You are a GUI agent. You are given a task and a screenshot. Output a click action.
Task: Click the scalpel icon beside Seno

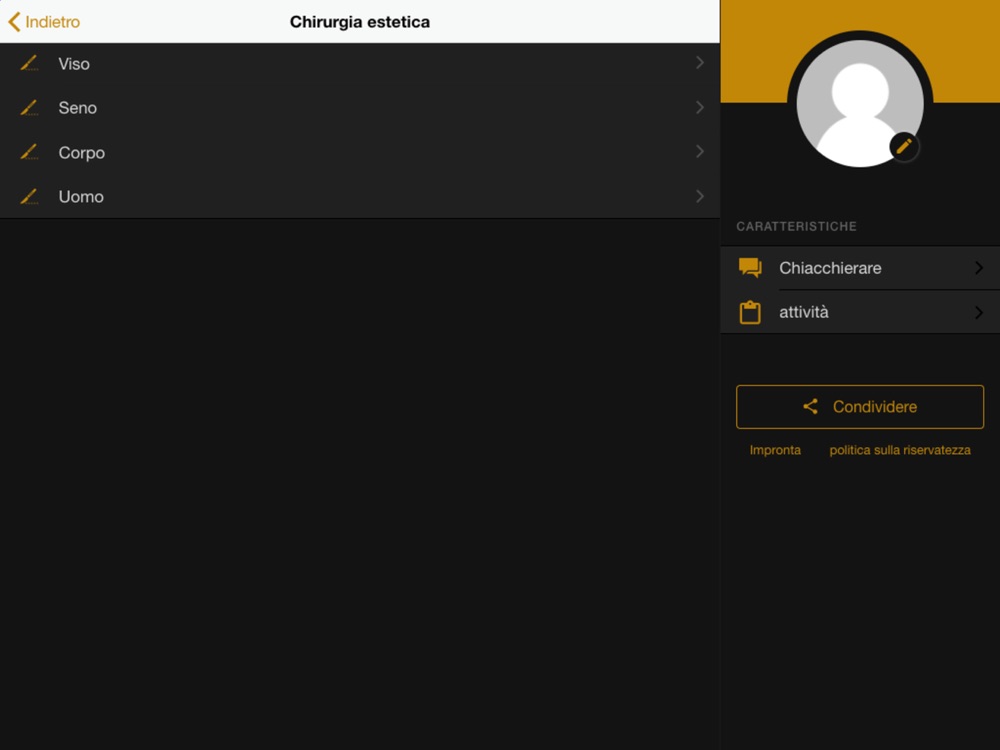29,108
